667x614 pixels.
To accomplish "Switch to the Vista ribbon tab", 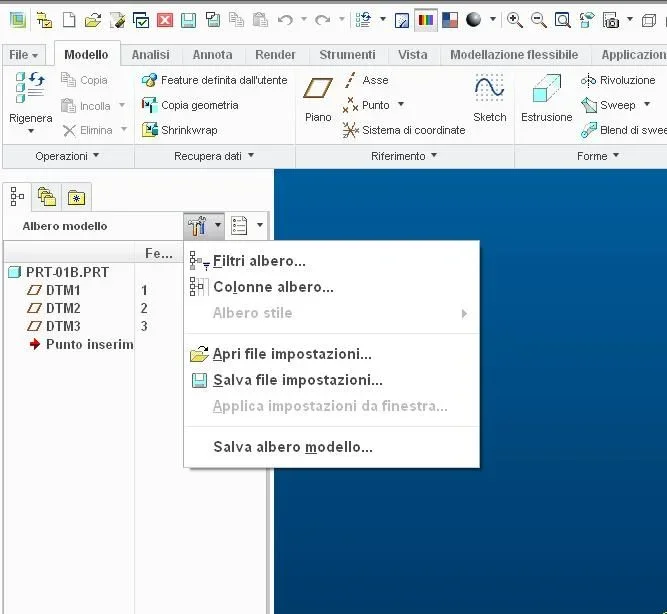I will click(413, 55).
